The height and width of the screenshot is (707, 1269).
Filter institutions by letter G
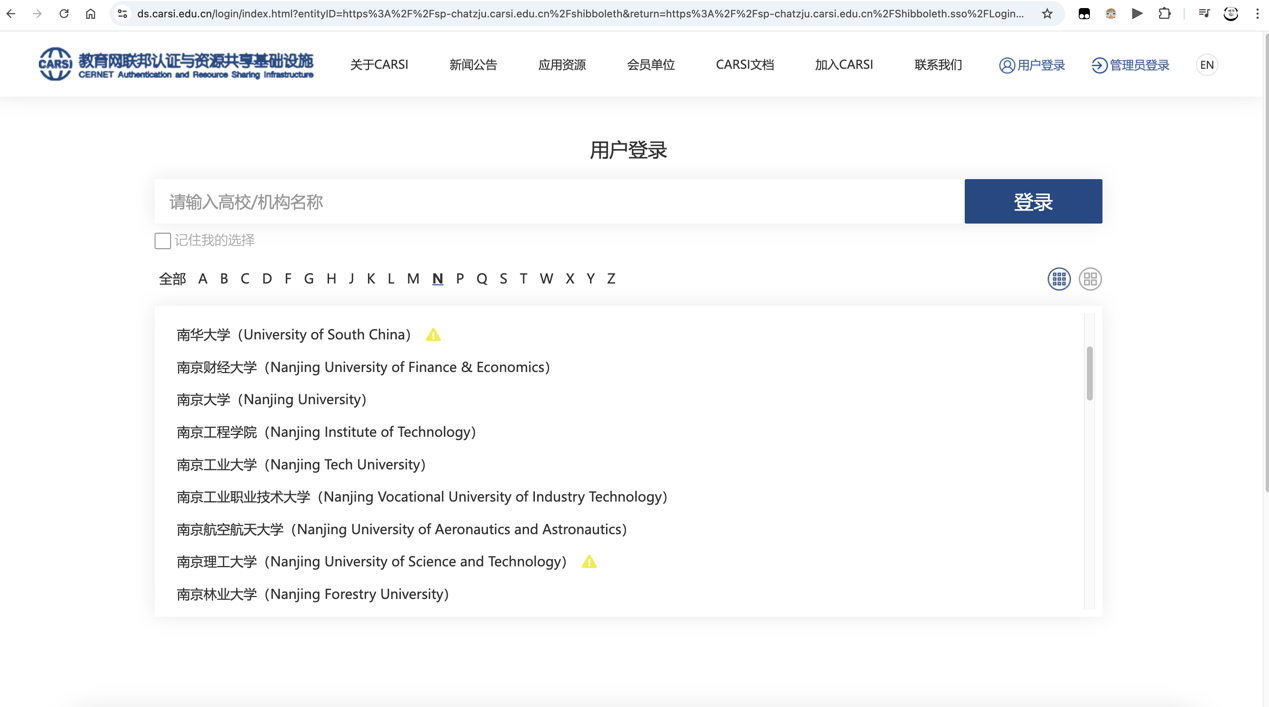click(x=309, y=279)
